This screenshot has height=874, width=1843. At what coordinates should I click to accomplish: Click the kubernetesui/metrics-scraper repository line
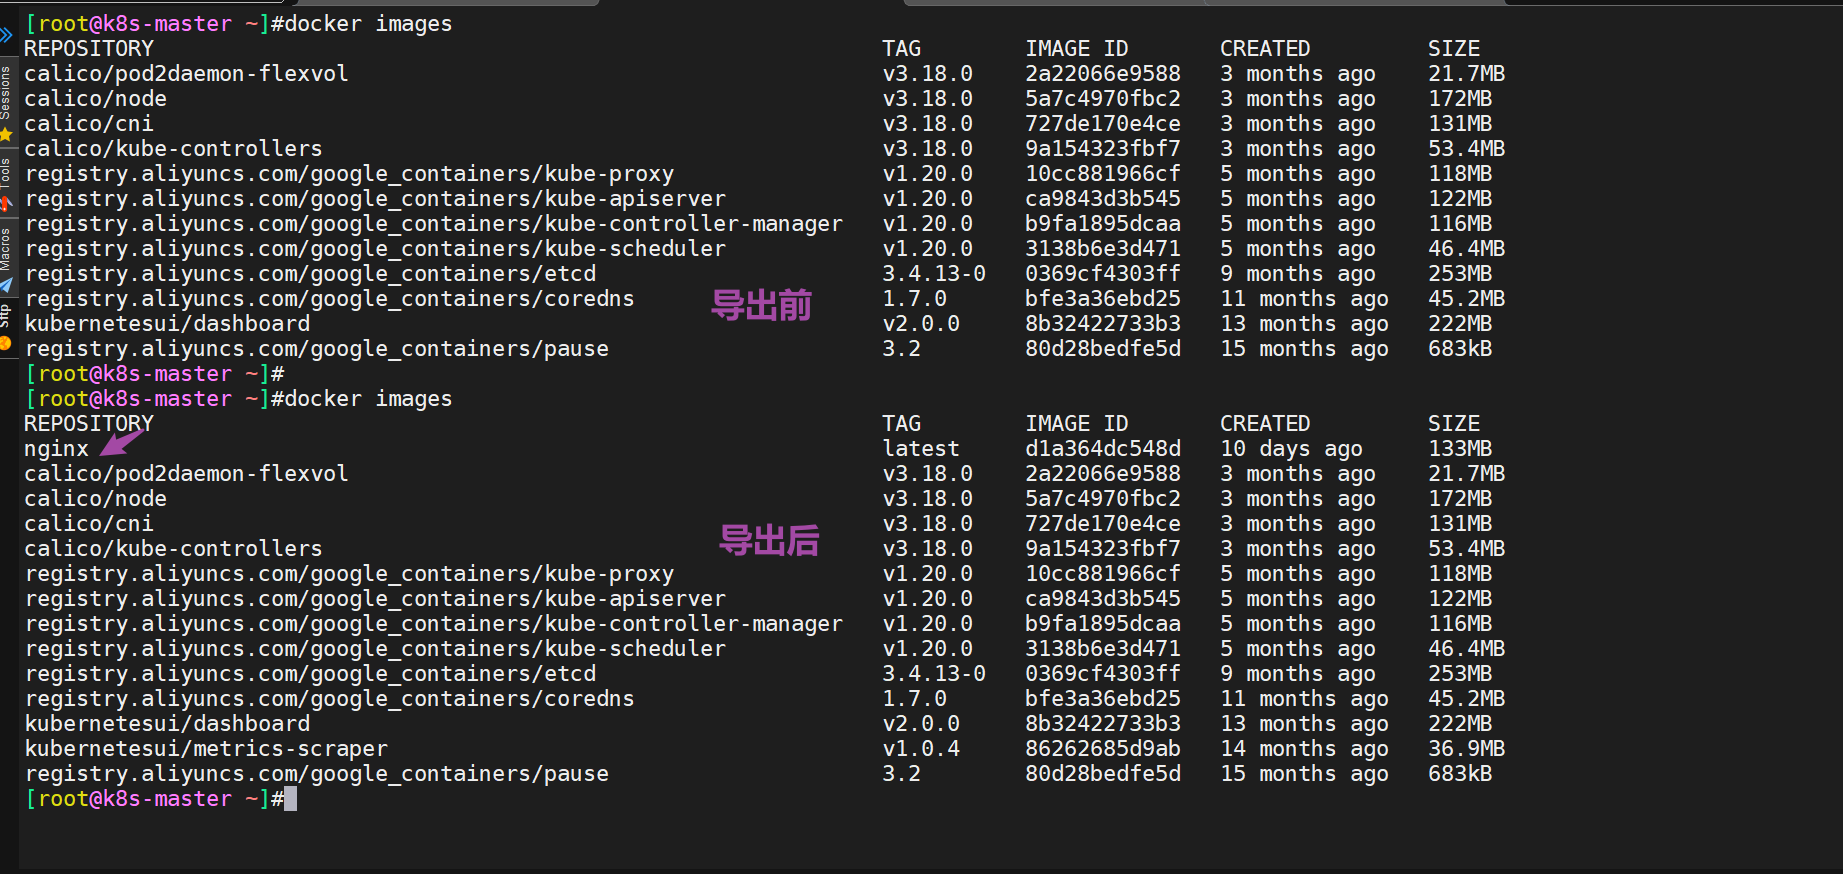pos(206,748)
